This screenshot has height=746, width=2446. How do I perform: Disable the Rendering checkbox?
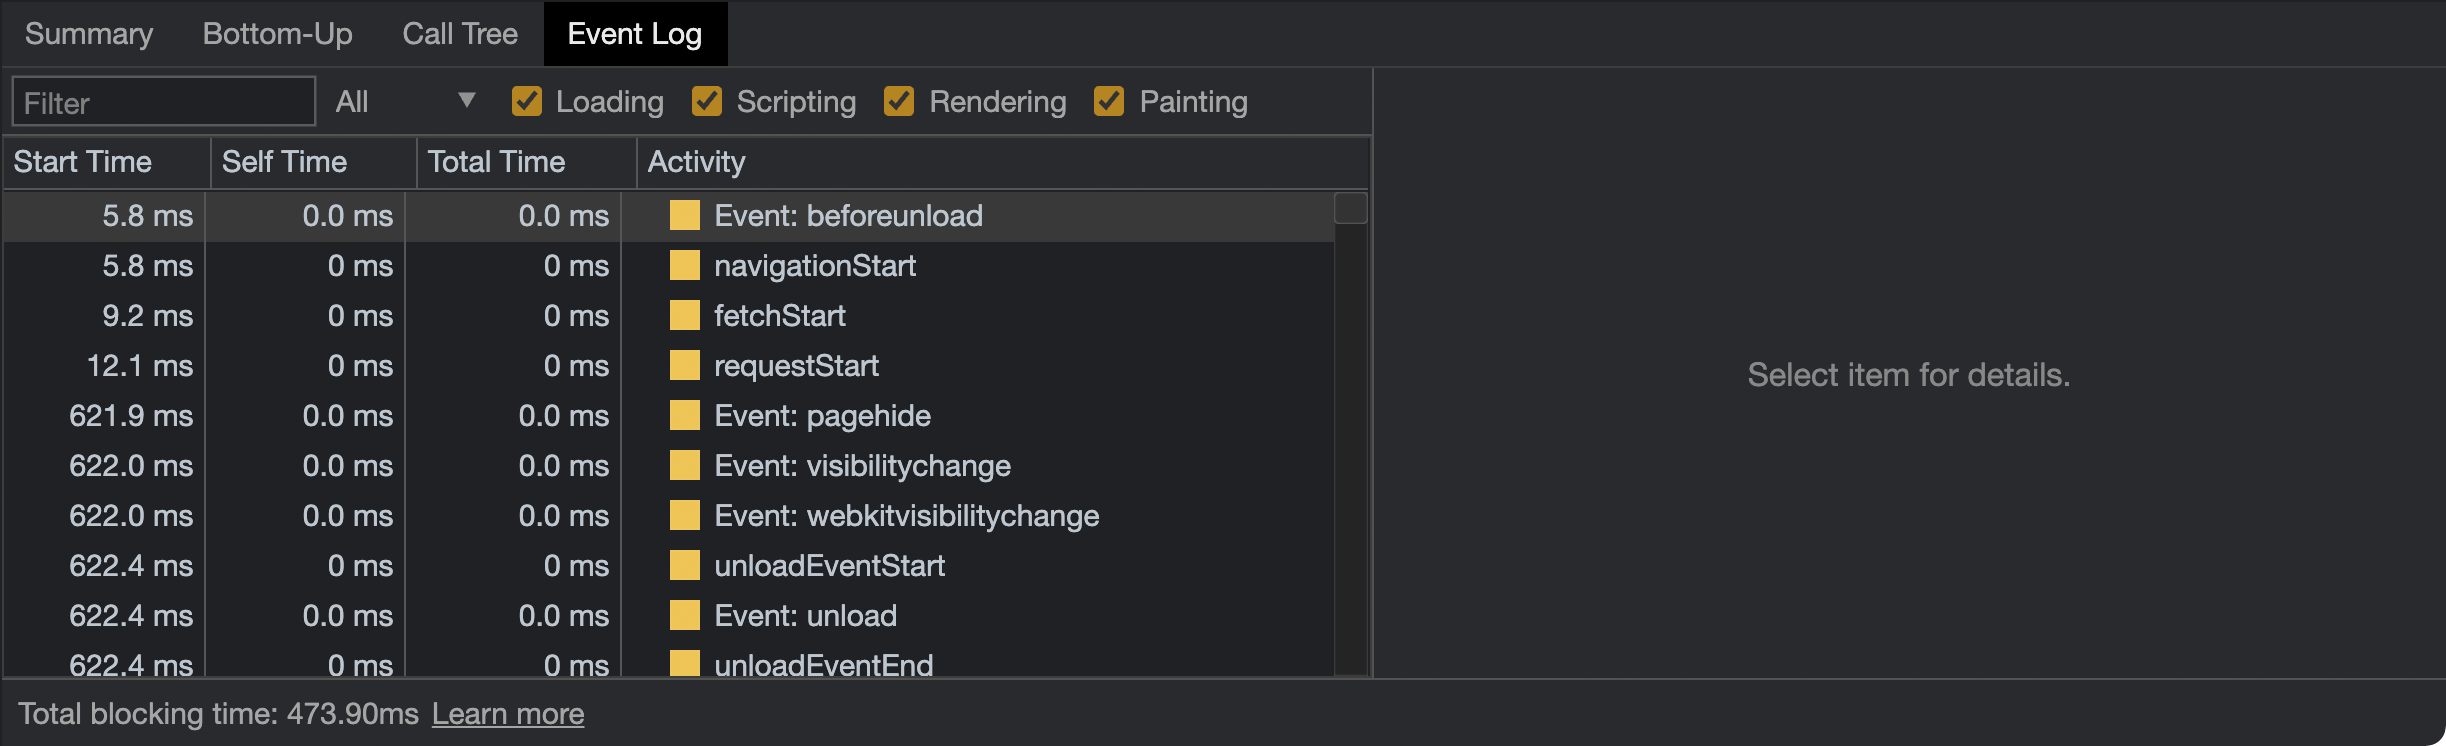[x=899, y=101]
